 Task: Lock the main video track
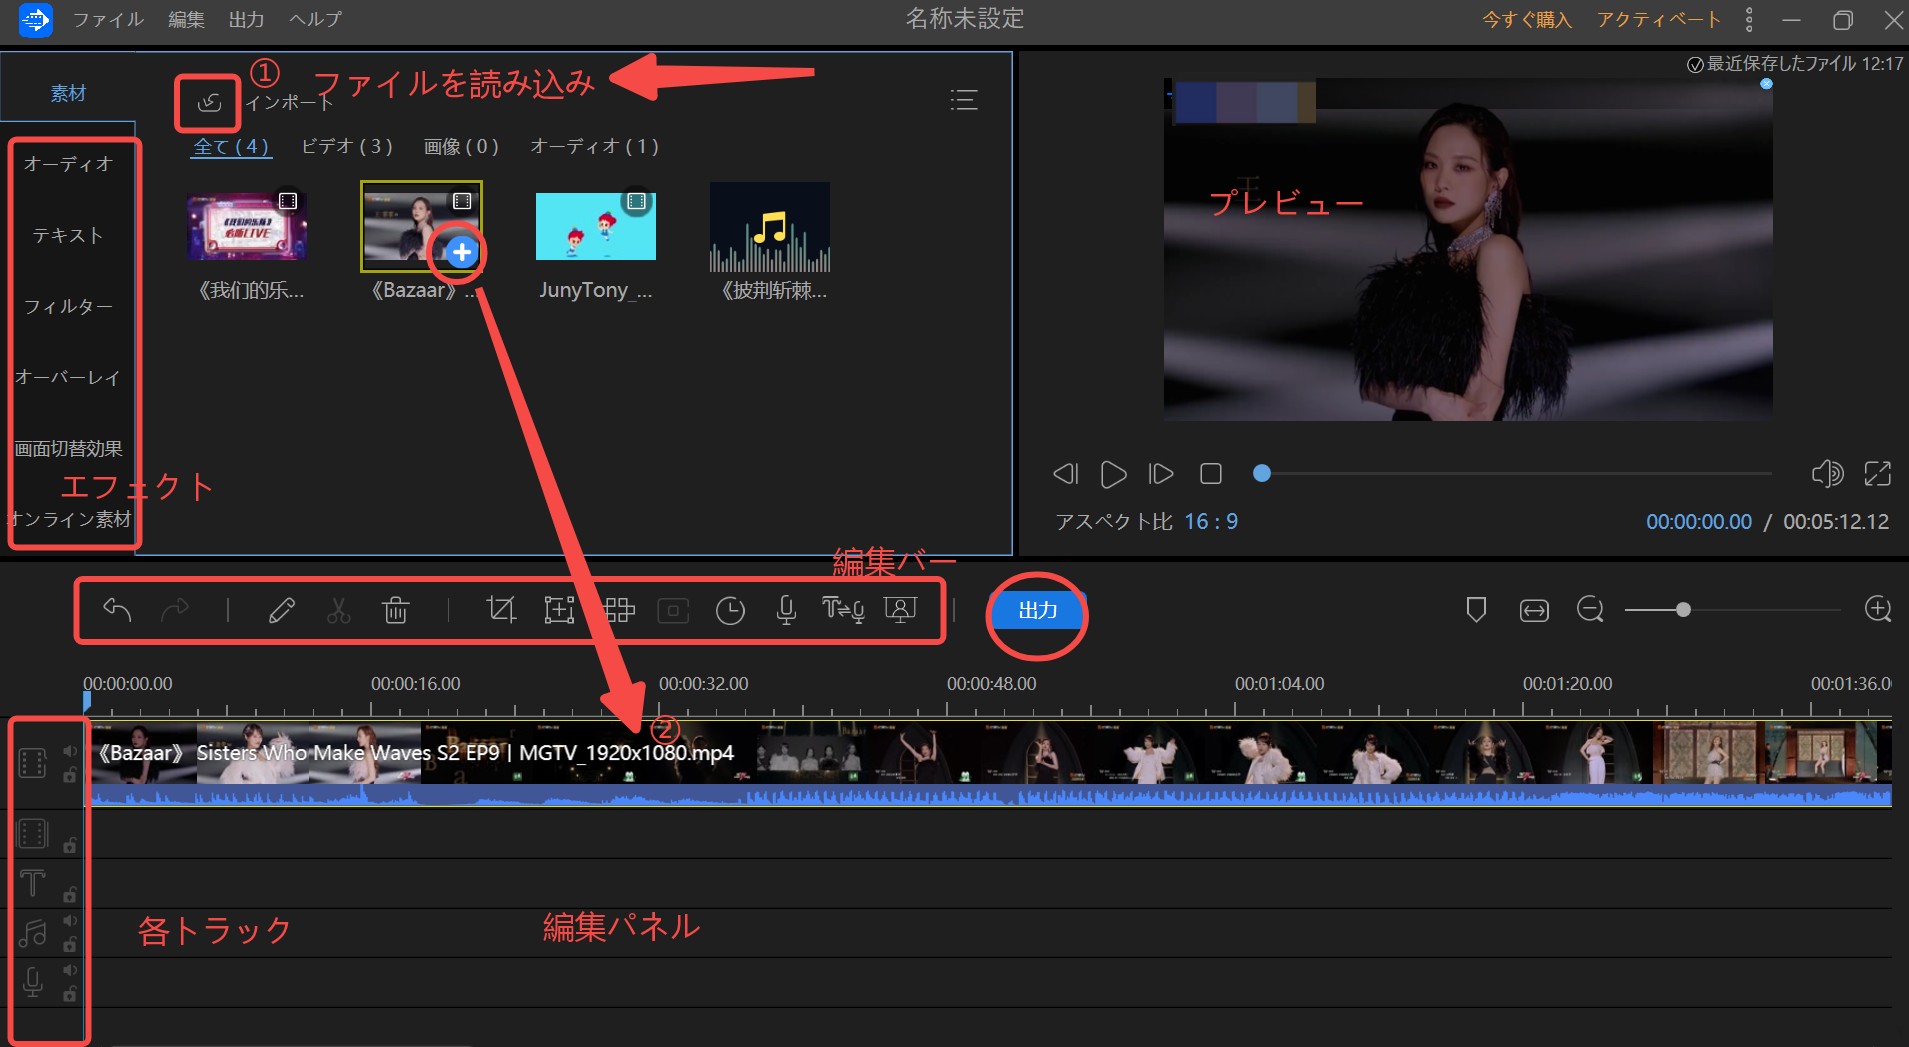point(70,775)
